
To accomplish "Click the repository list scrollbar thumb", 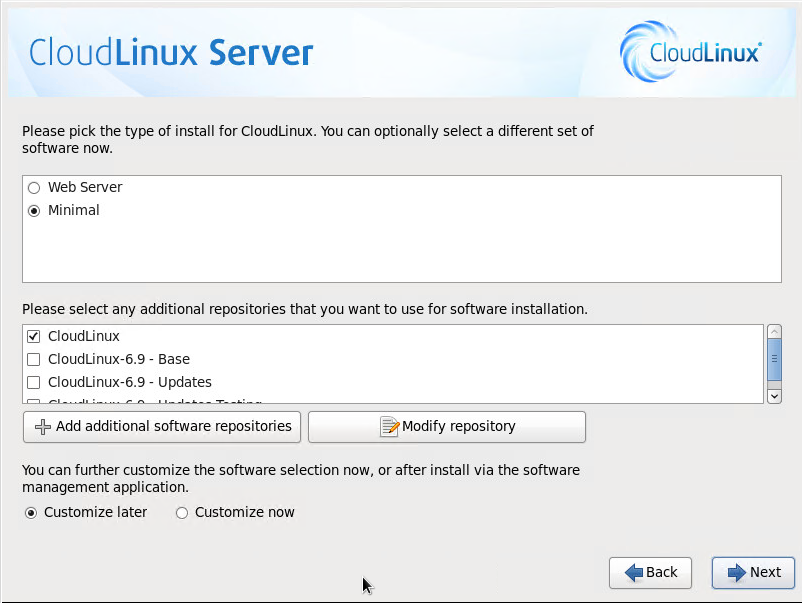I will tap(774, 360).
